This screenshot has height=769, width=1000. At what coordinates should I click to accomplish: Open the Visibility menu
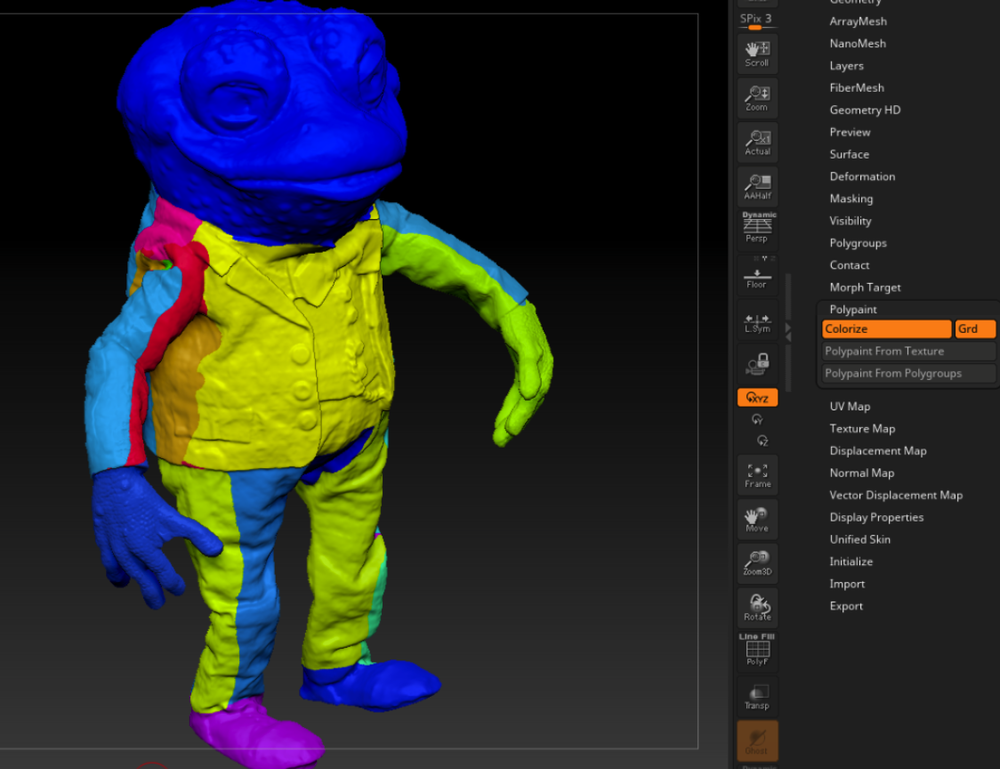pos(850,221)
